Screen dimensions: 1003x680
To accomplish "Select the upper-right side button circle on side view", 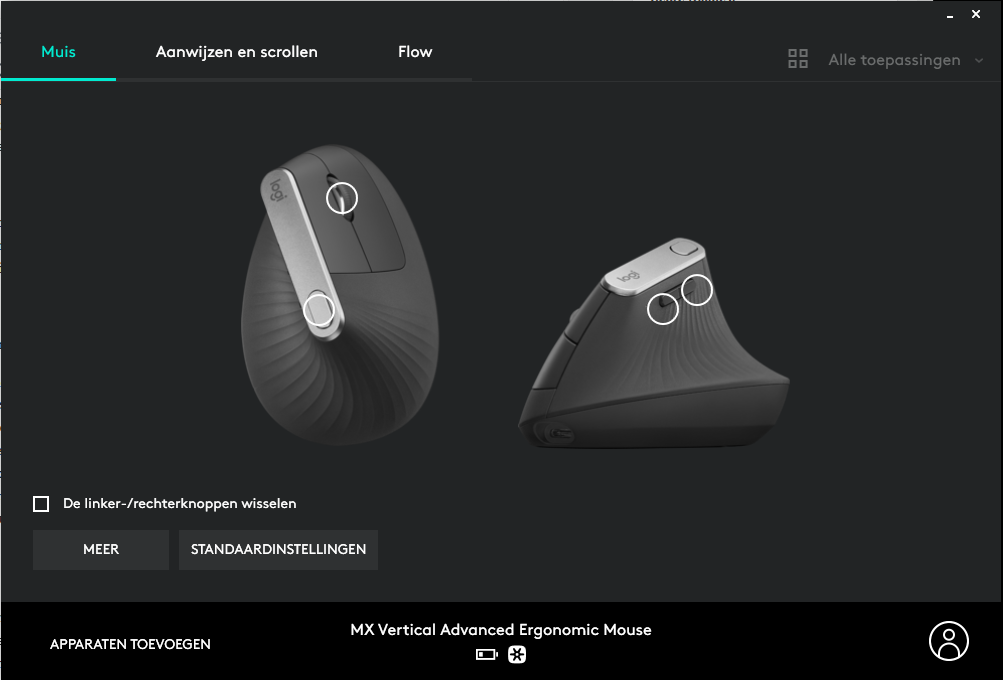I will pos(697,290).
